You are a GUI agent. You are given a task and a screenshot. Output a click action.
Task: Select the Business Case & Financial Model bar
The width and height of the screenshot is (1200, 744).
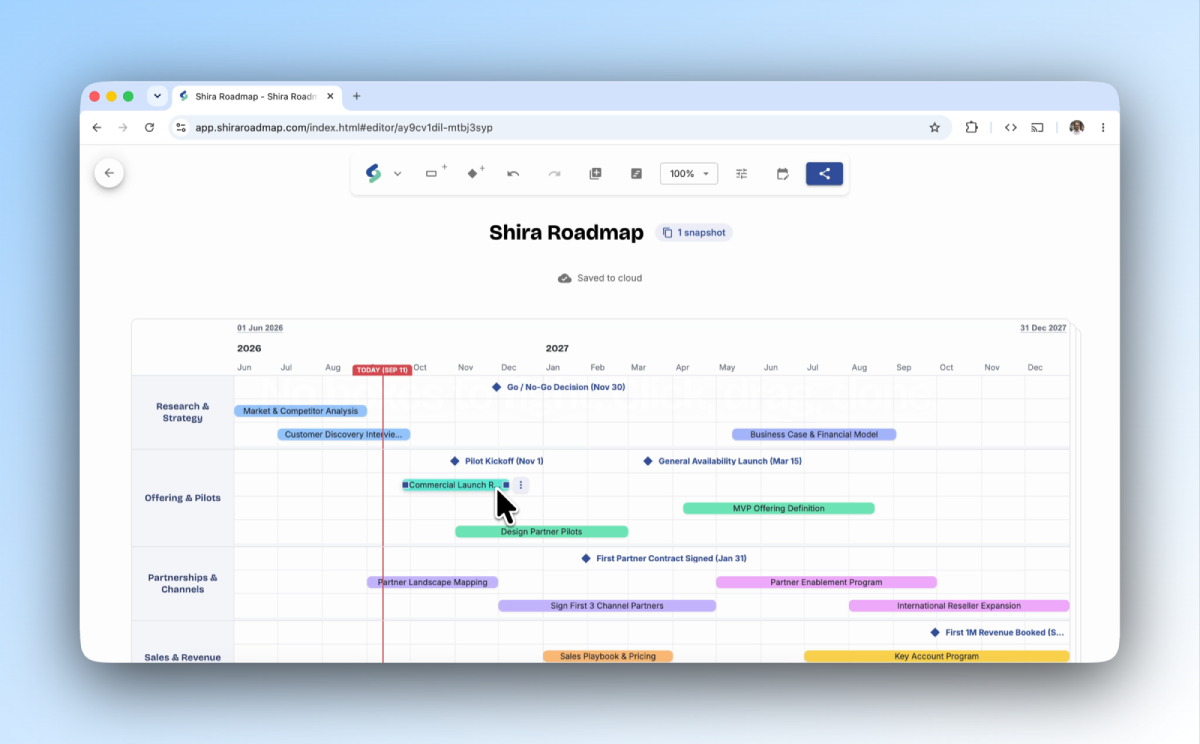click(814, 435)
